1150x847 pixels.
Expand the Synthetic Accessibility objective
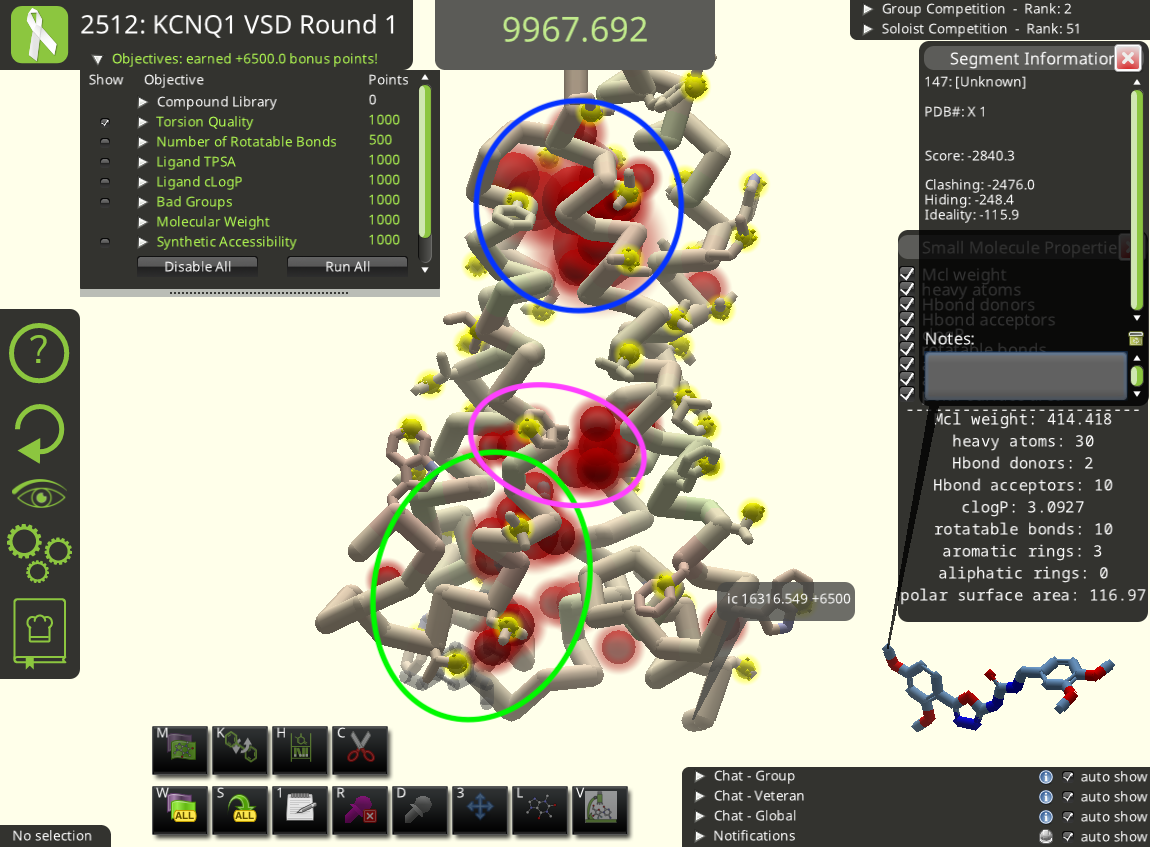pos(144,242)
